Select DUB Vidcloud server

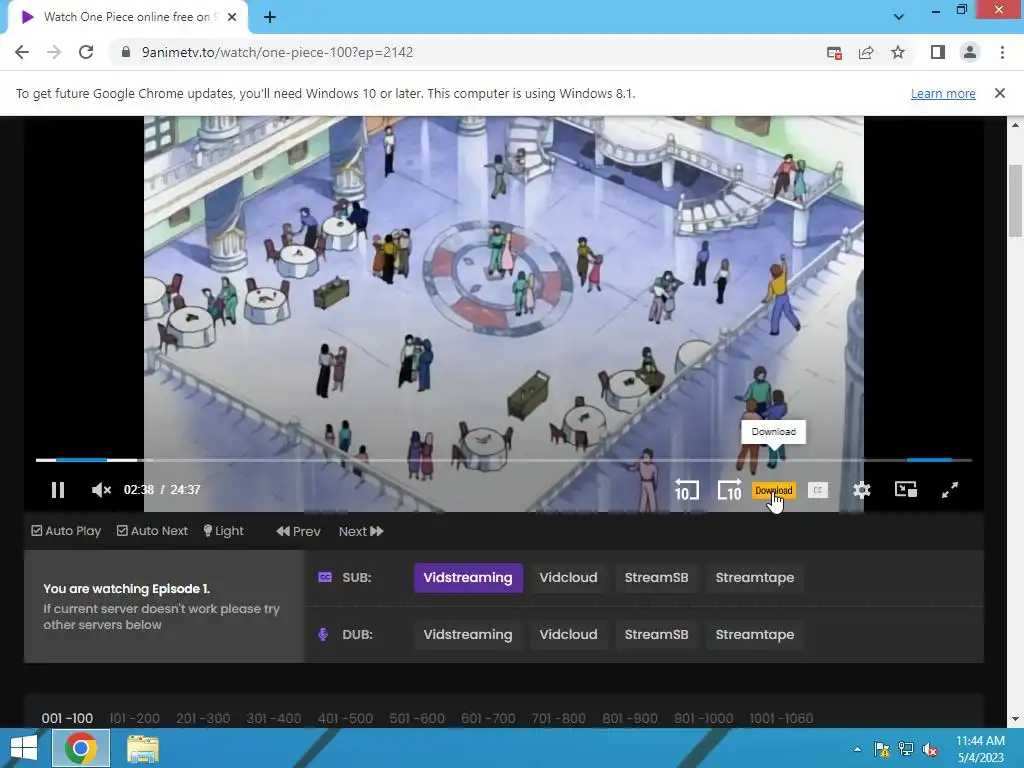click(x=568, y=635)
